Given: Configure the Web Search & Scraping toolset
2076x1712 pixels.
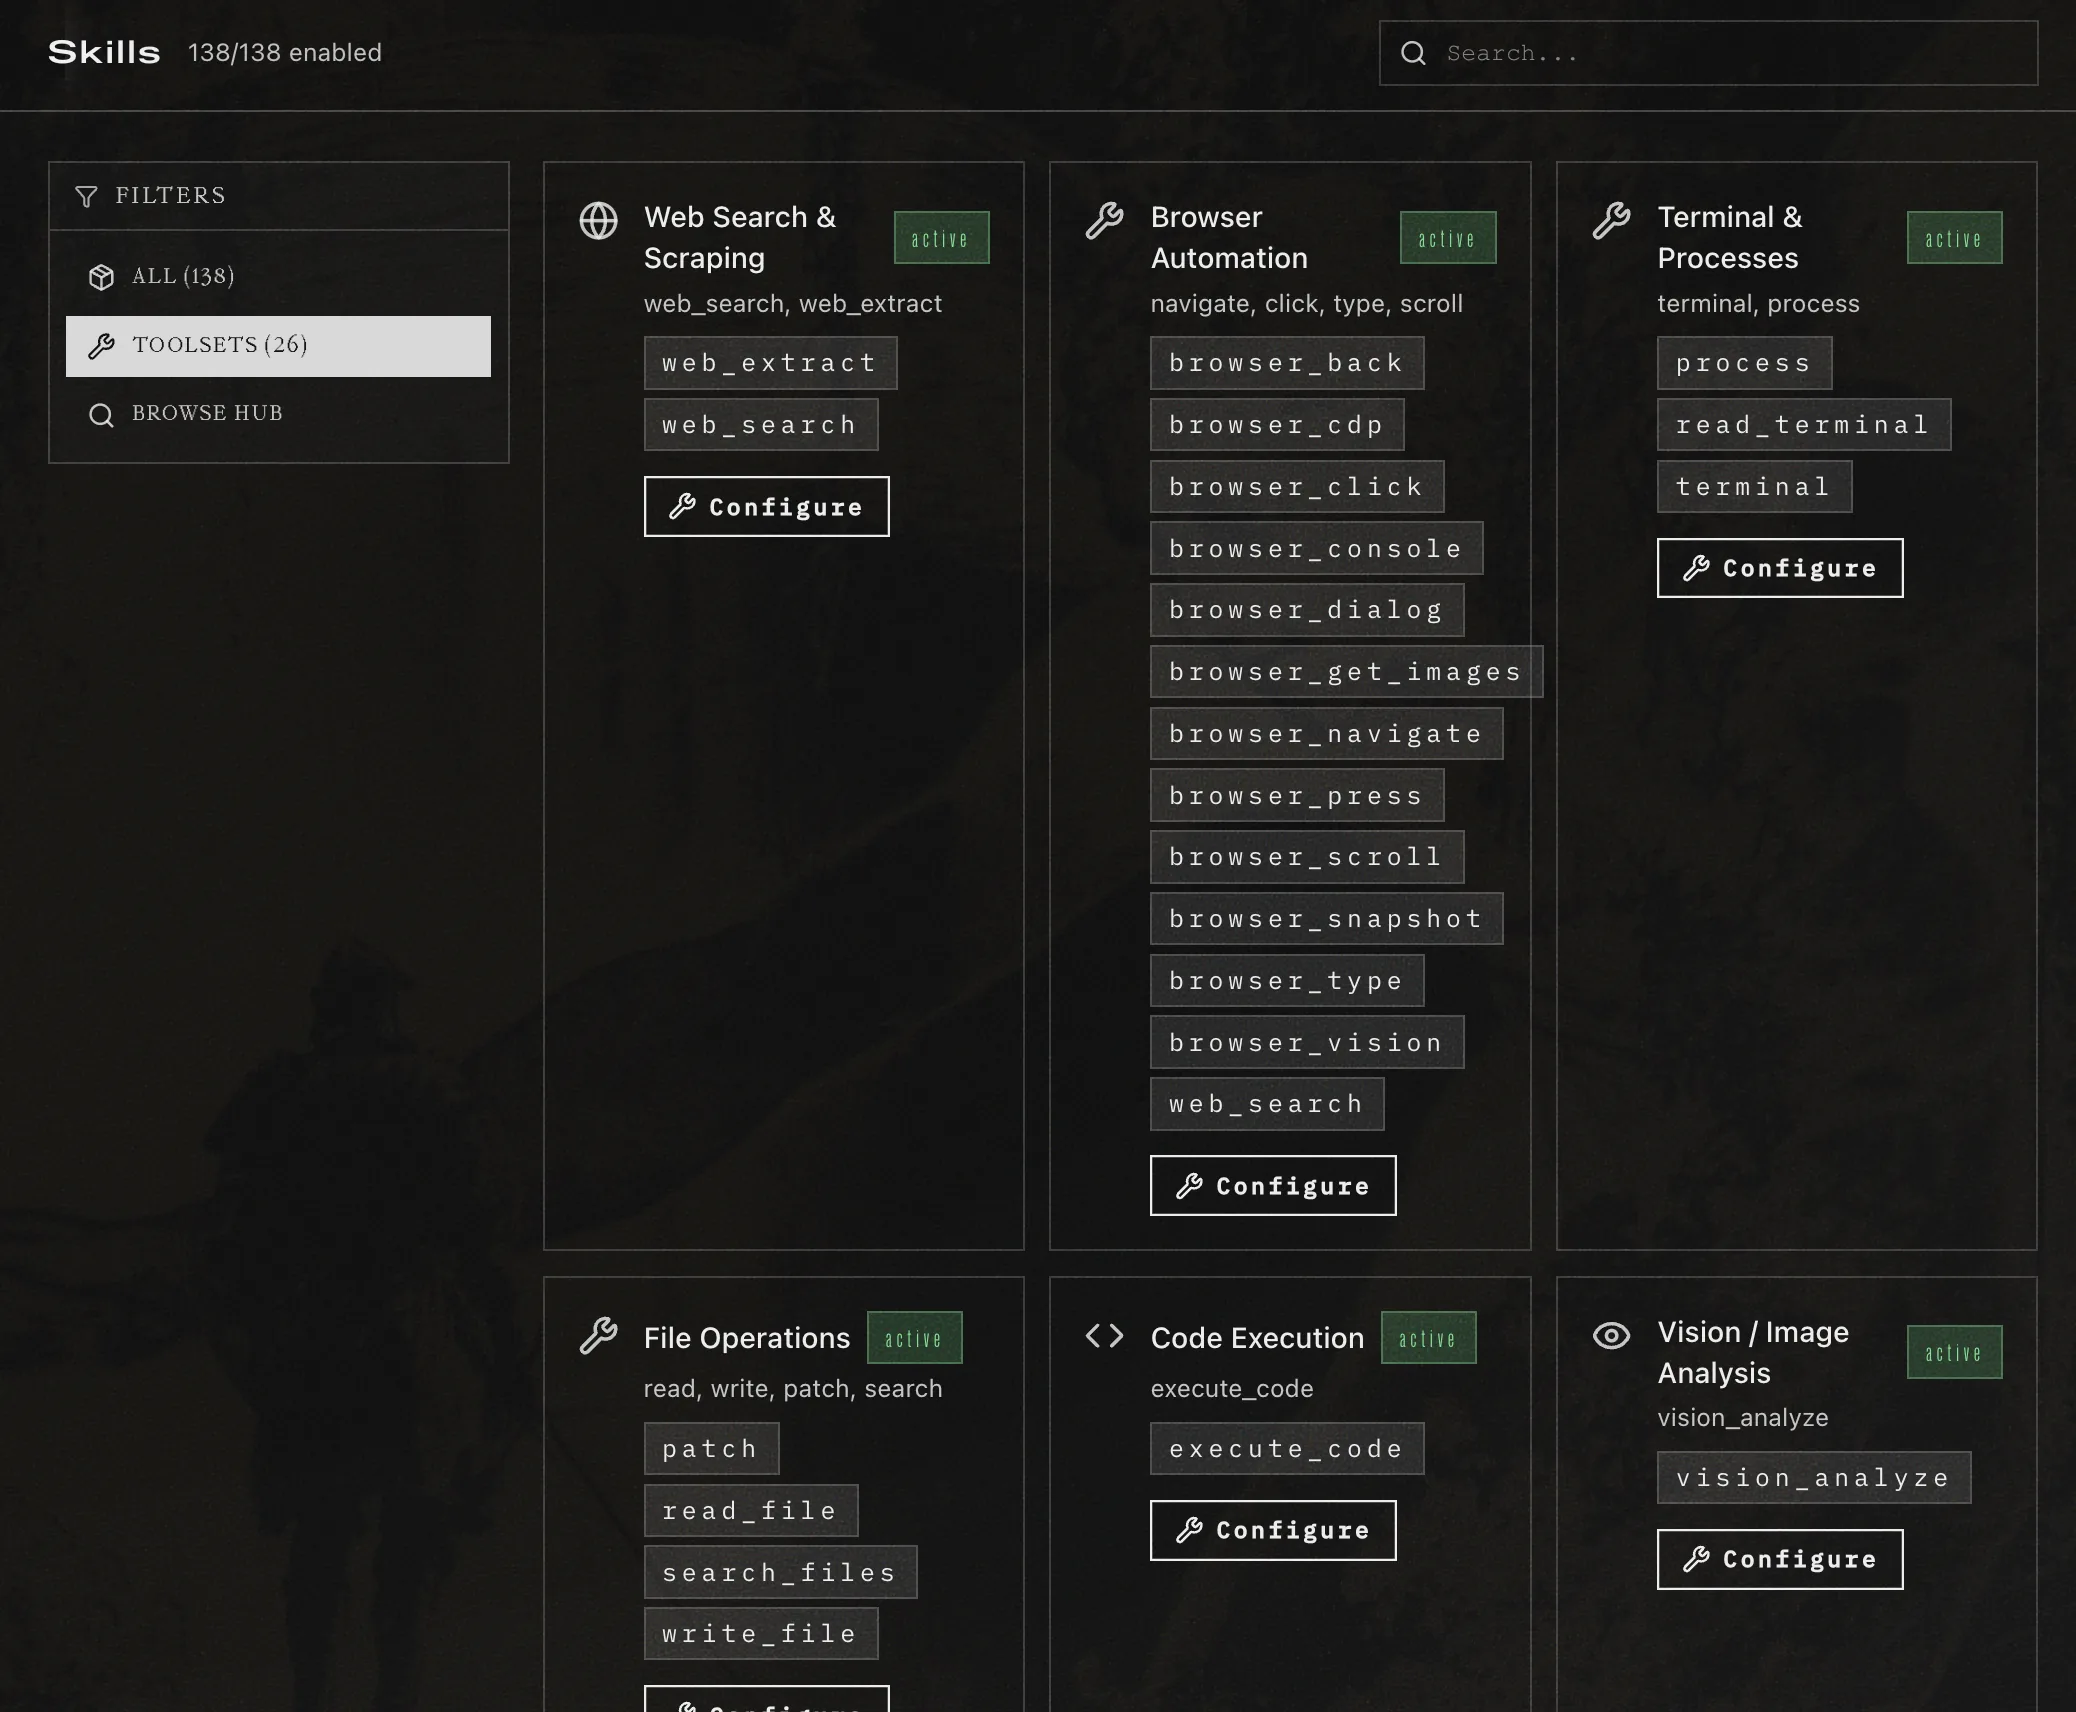Looking at the screenshot, I should (x=766, y=507).
